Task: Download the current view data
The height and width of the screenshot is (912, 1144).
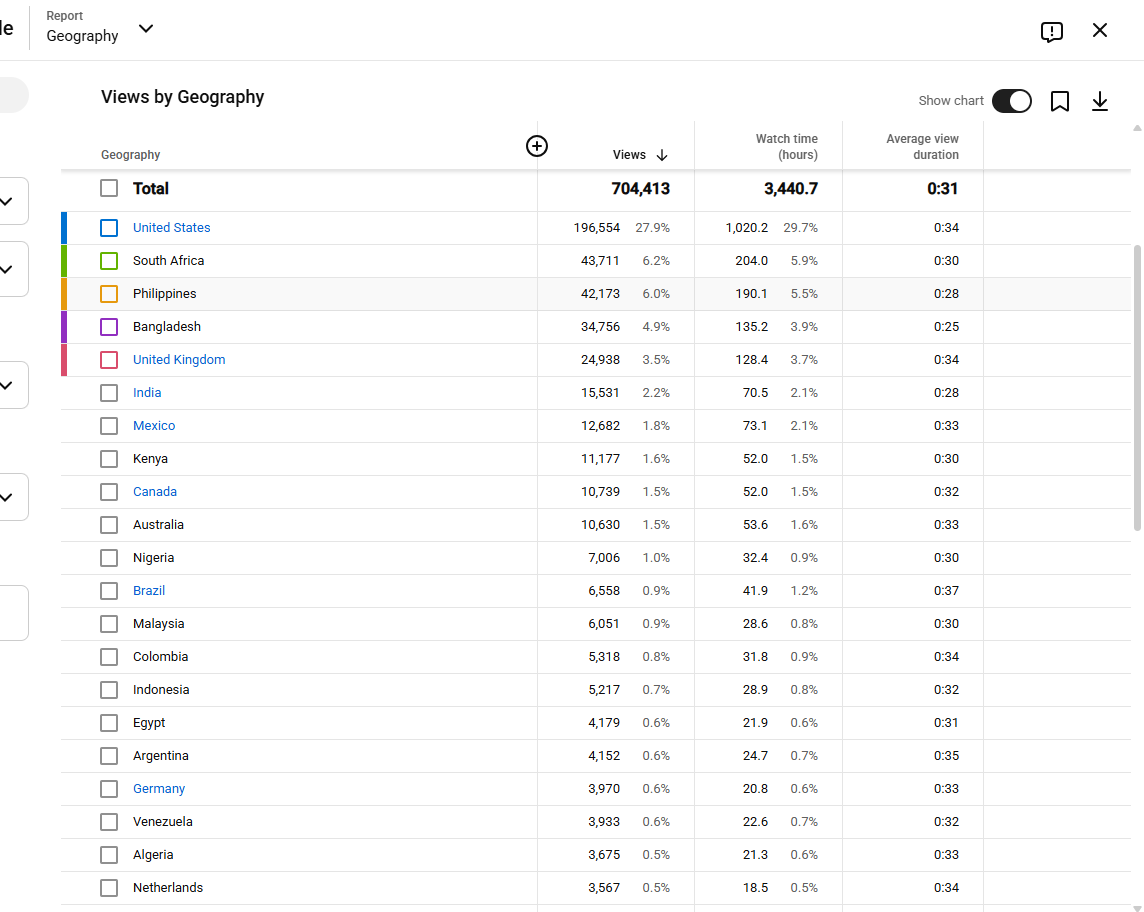Action: click(x=1099, y=101)
